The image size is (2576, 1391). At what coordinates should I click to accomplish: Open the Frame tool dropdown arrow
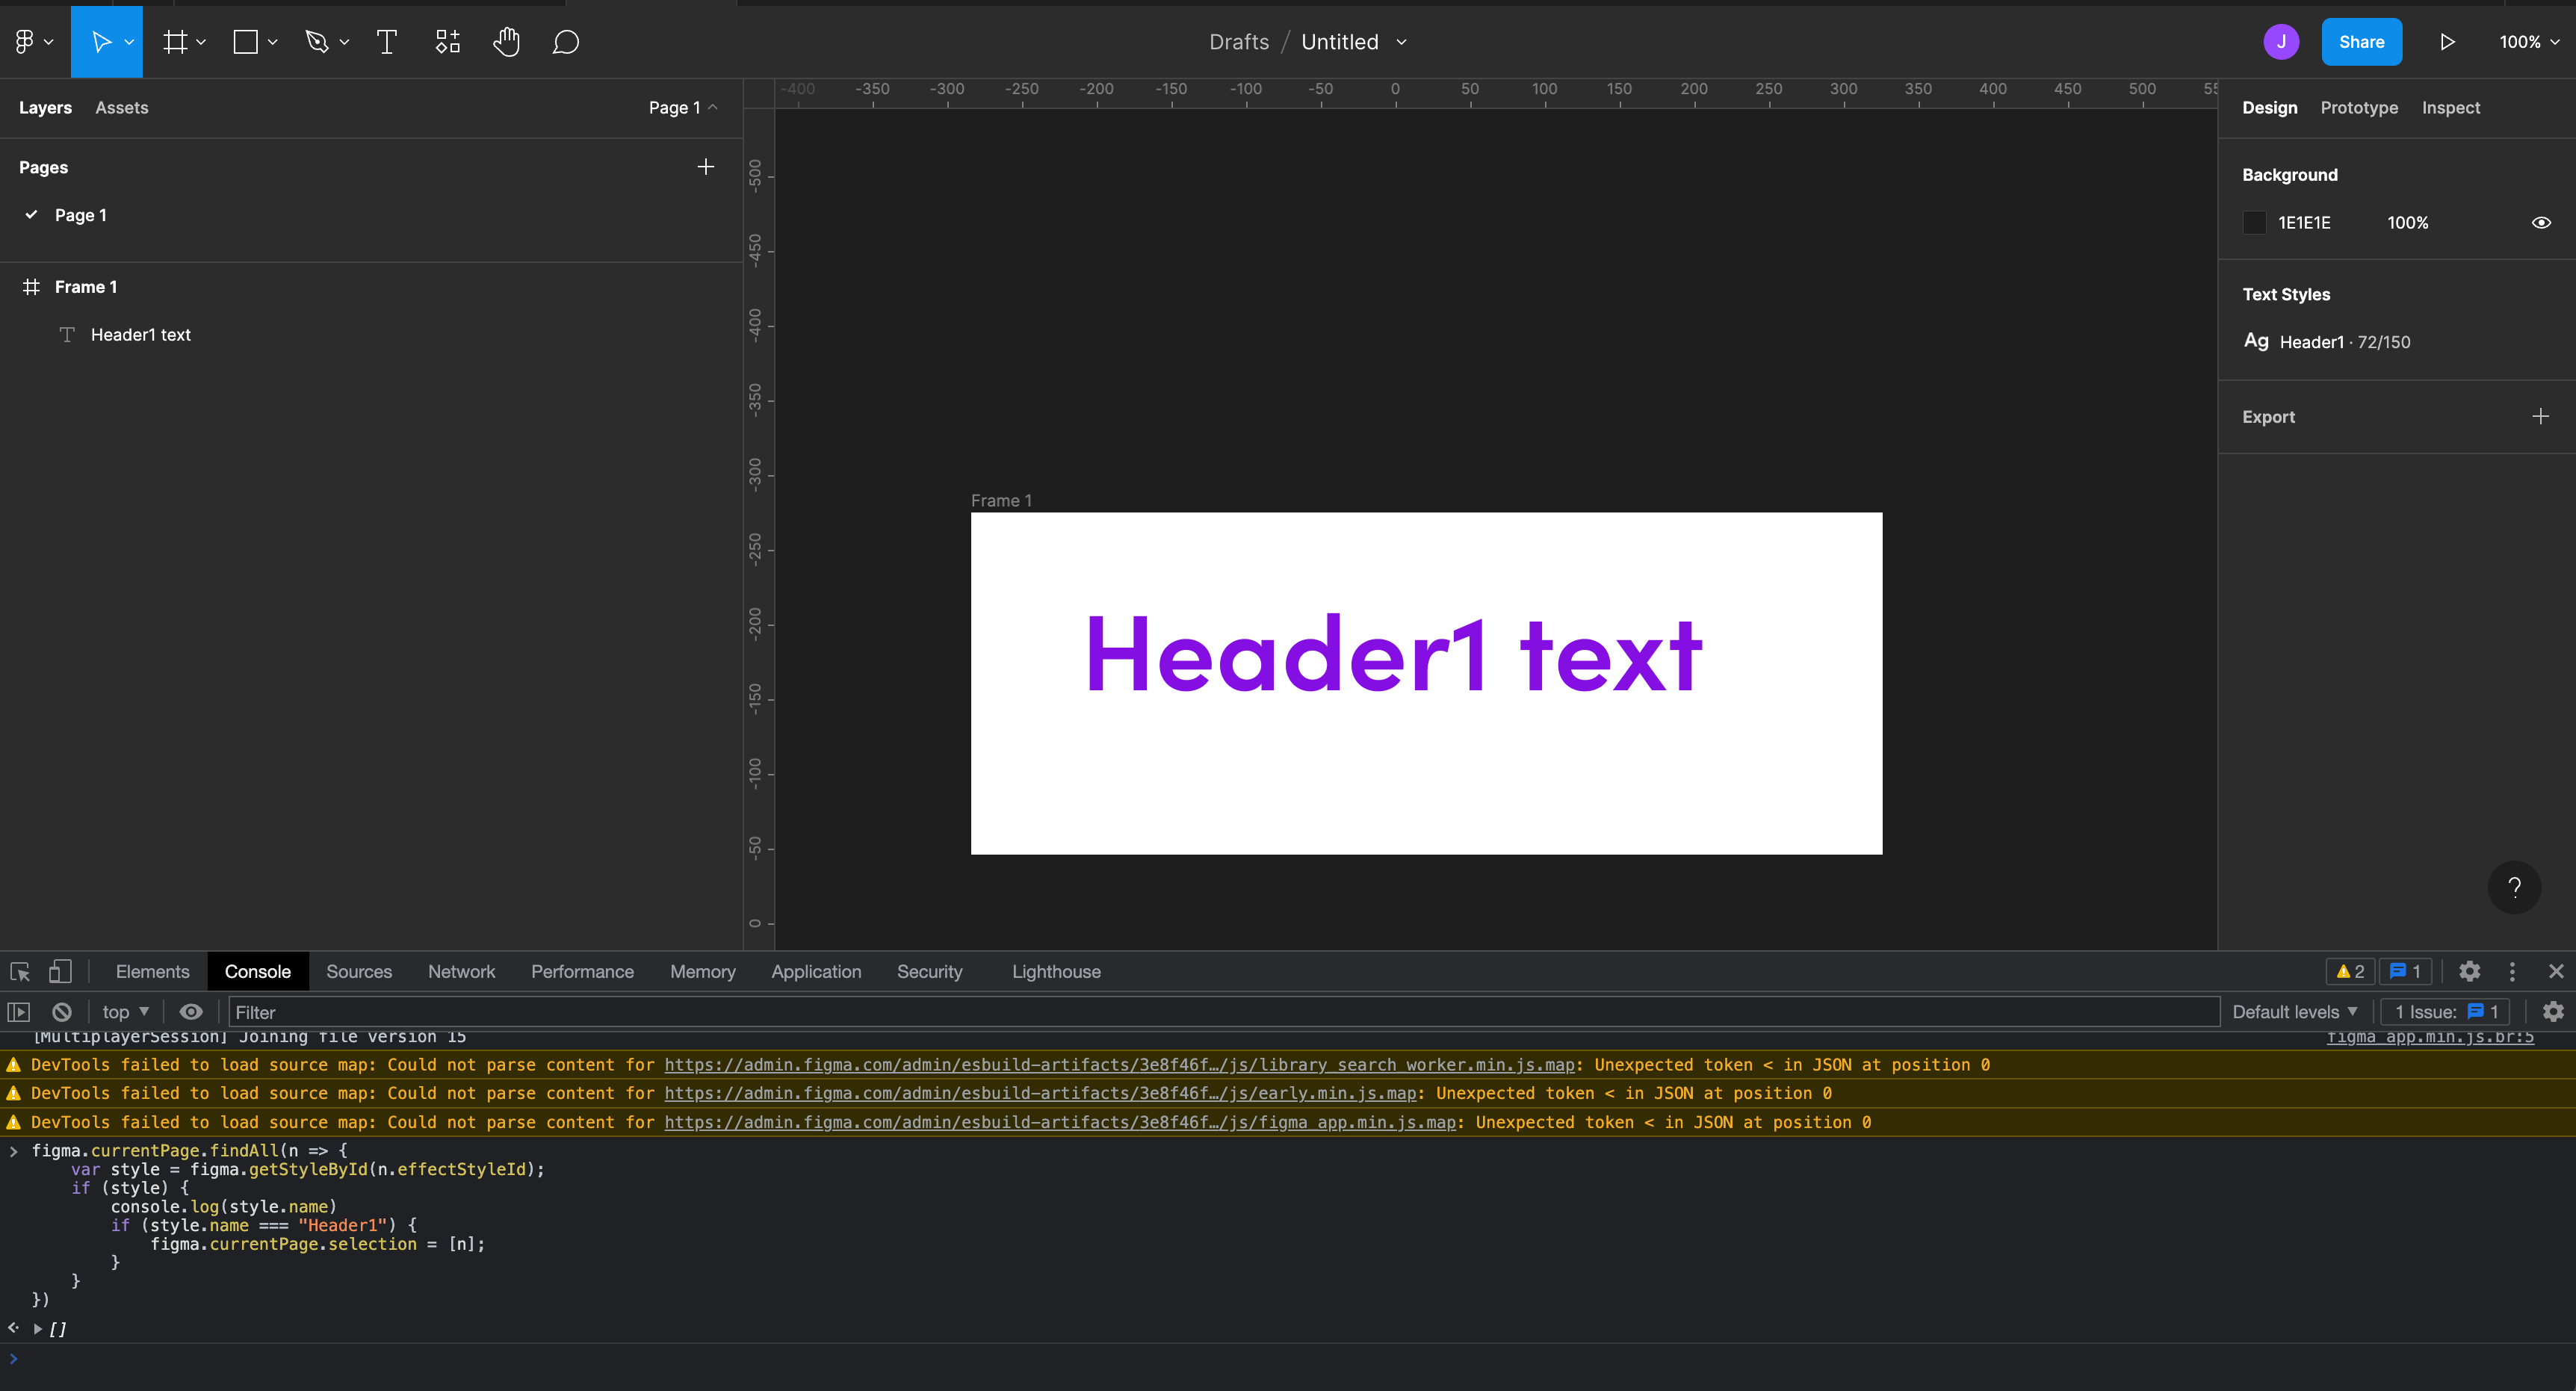click(201, 42)
